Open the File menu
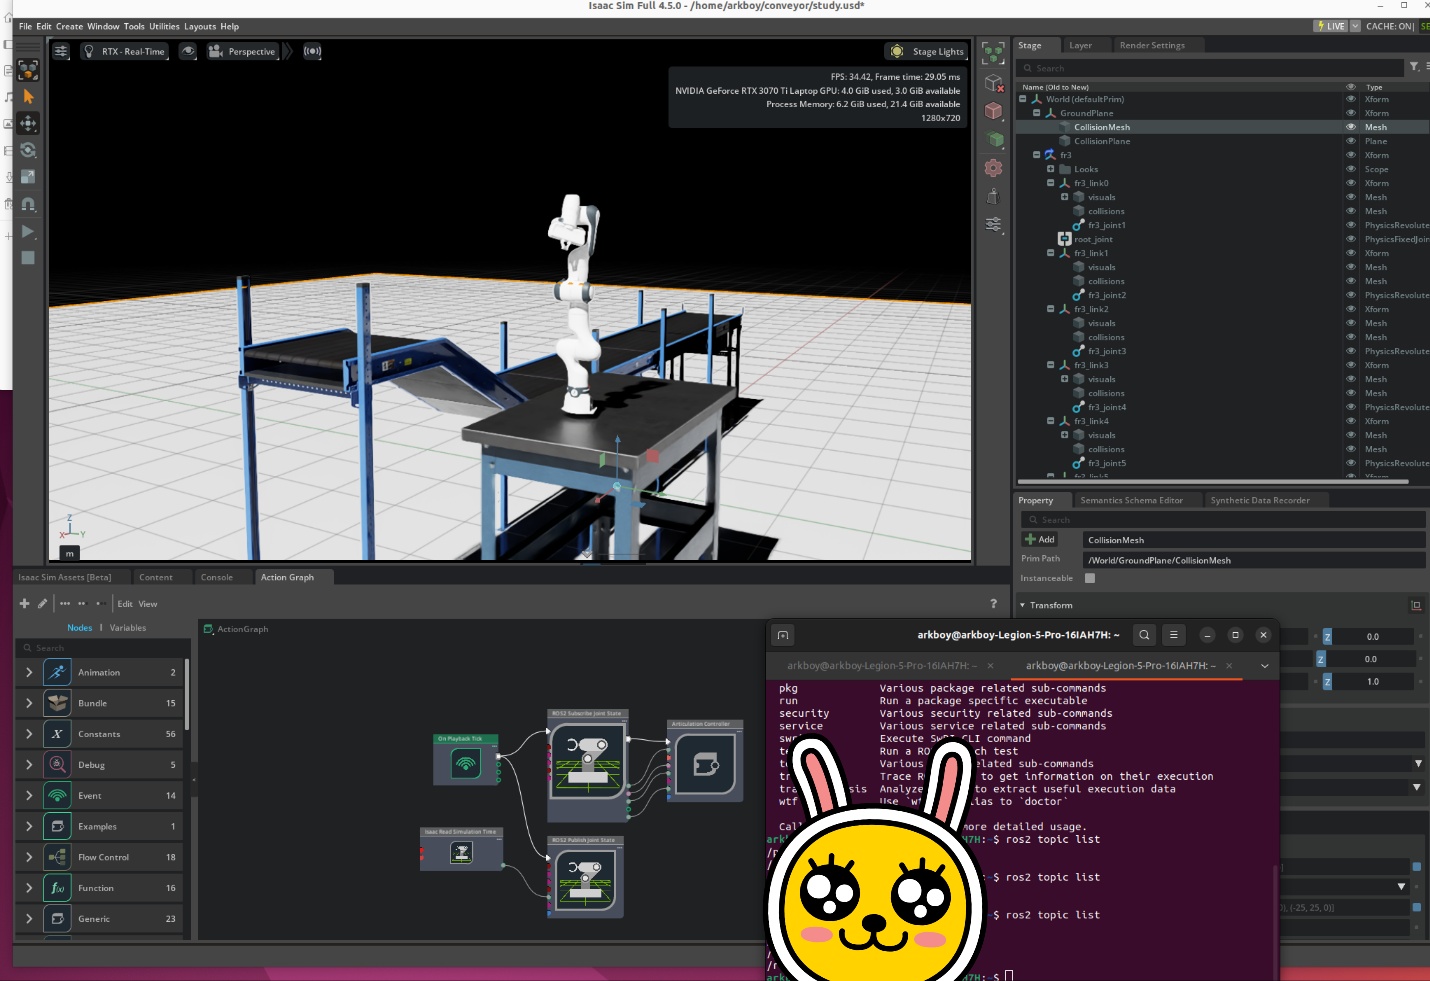This screenshot has height=981, width=1430. 25,26
